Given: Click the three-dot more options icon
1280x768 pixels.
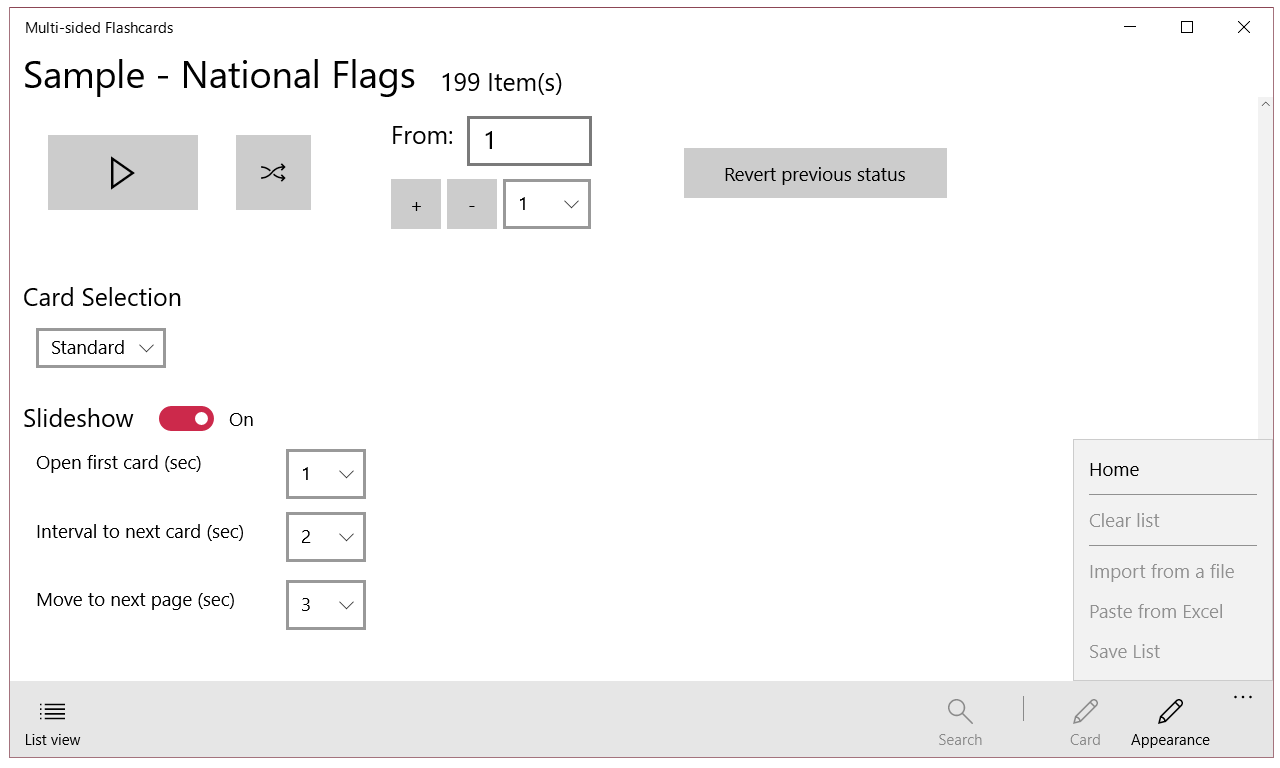Looking at the screenshot, I should (1243, 698).
